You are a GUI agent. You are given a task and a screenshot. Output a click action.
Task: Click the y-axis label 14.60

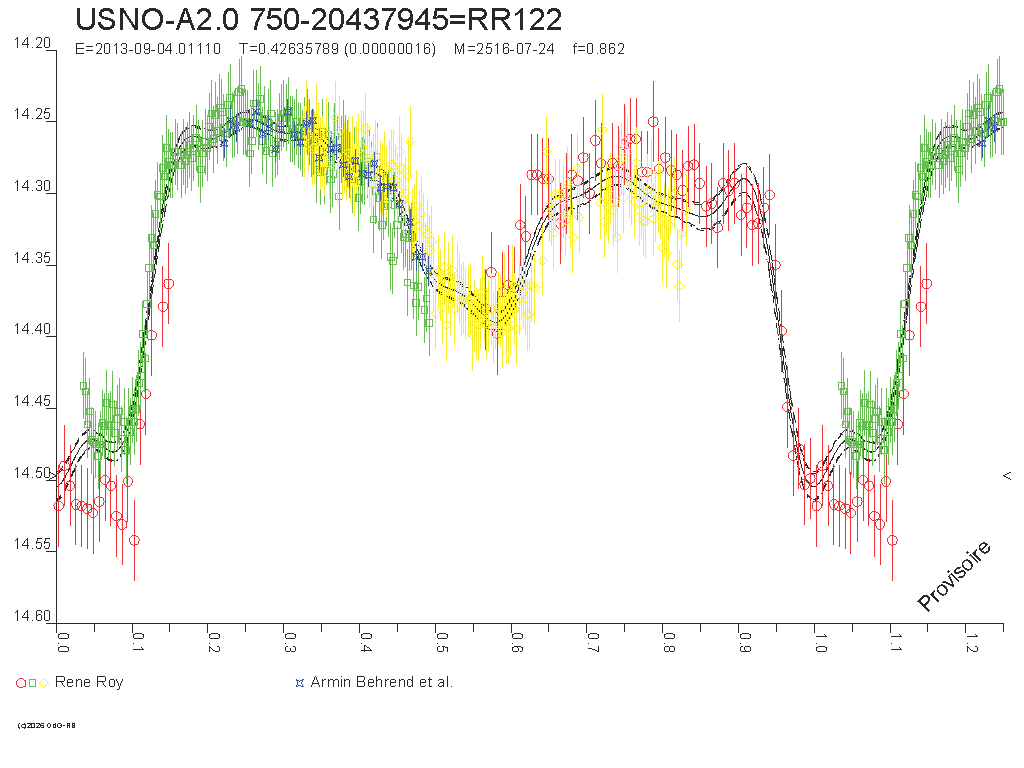pos(32,616)
